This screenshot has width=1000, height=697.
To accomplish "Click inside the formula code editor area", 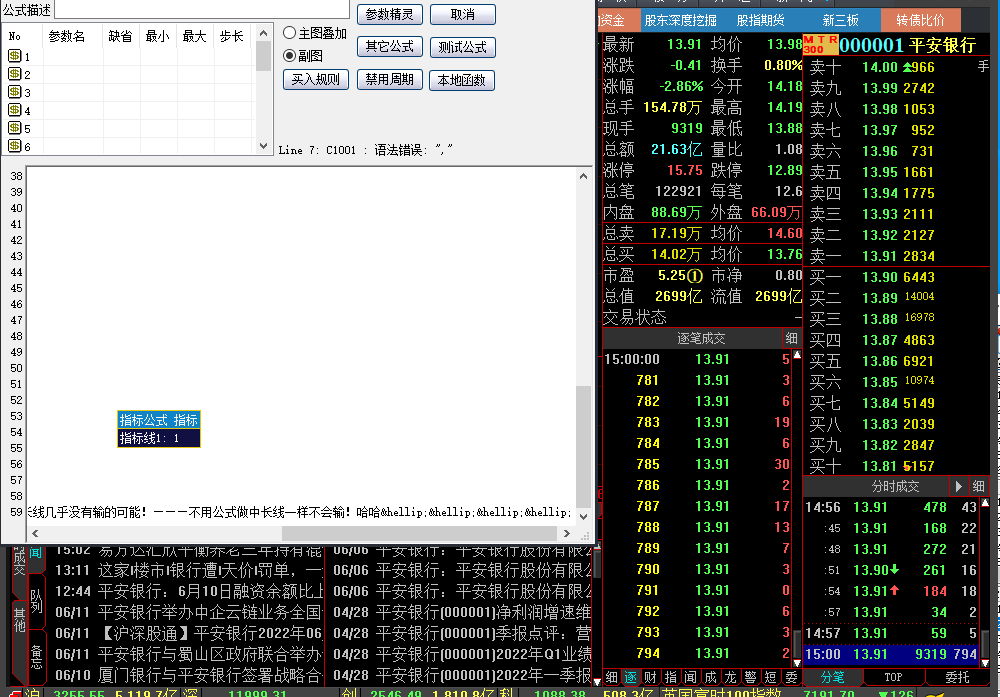I will coord(301,346).
